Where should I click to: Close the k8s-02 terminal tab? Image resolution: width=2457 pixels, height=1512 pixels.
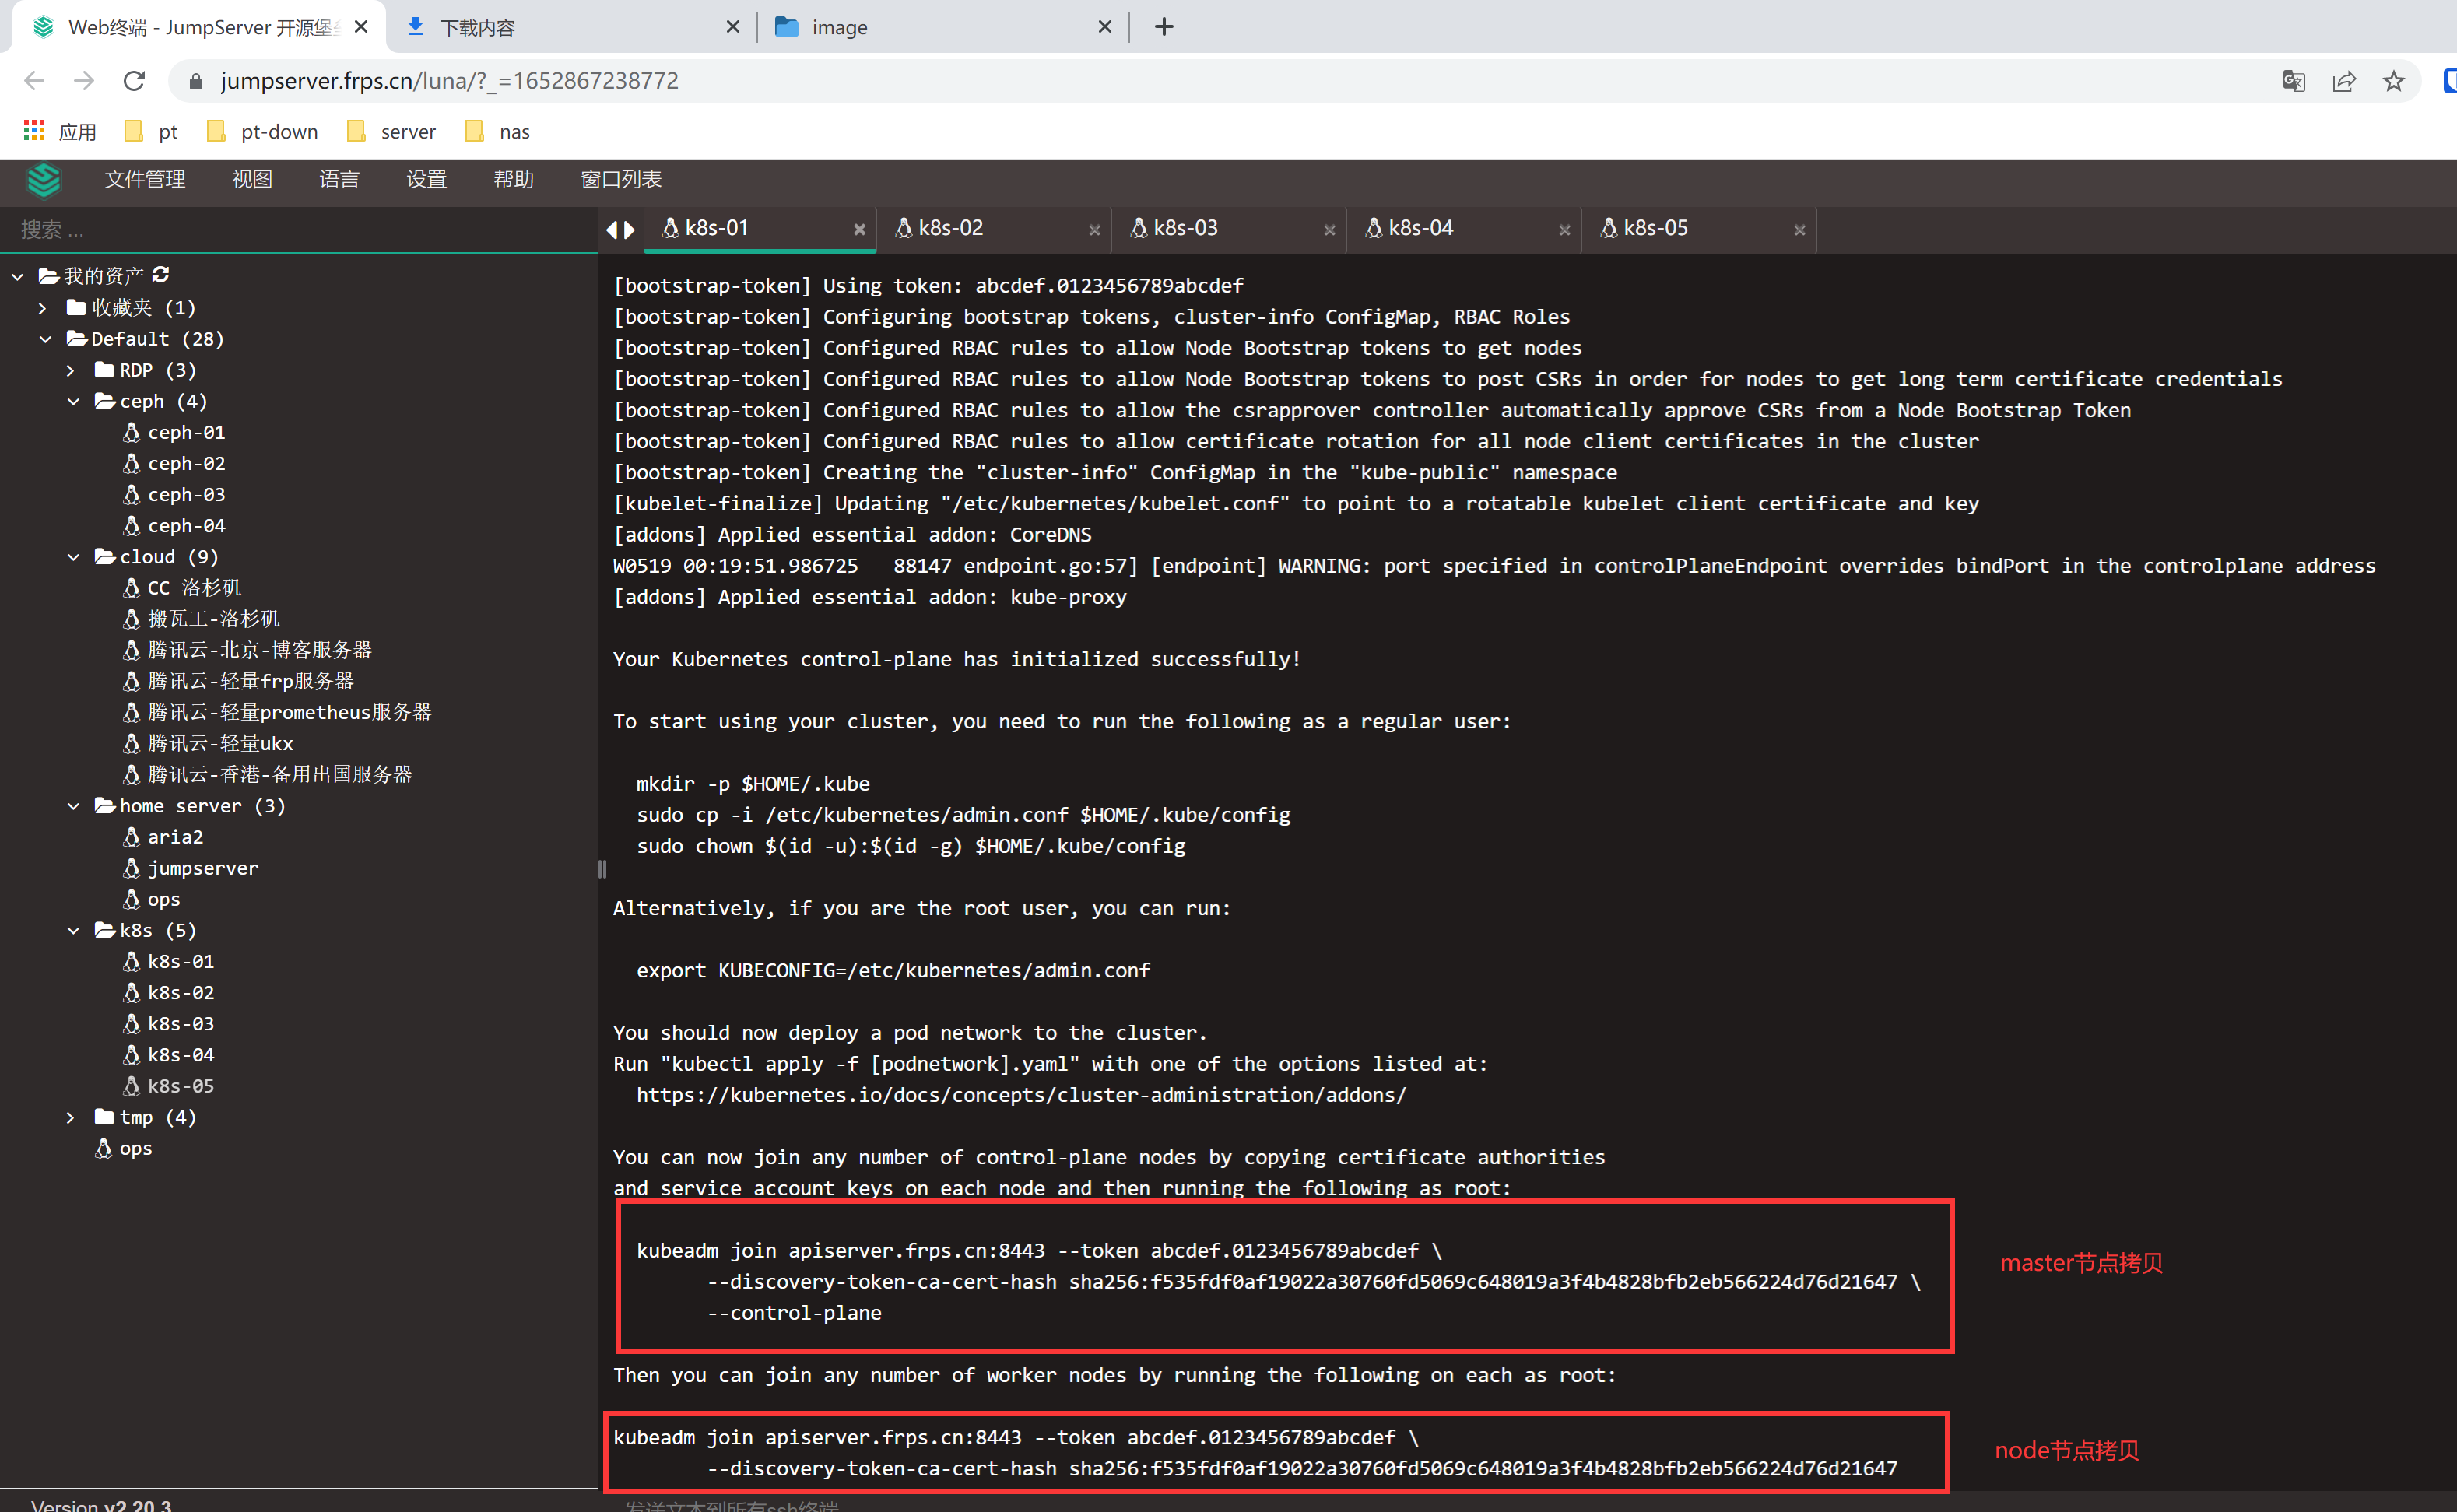1094,230
